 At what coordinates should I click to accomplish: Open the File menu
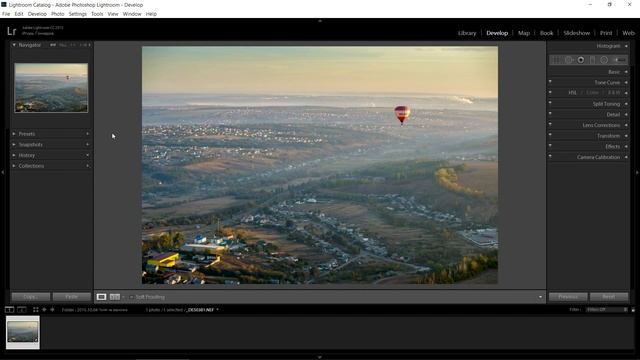point(6,14)
